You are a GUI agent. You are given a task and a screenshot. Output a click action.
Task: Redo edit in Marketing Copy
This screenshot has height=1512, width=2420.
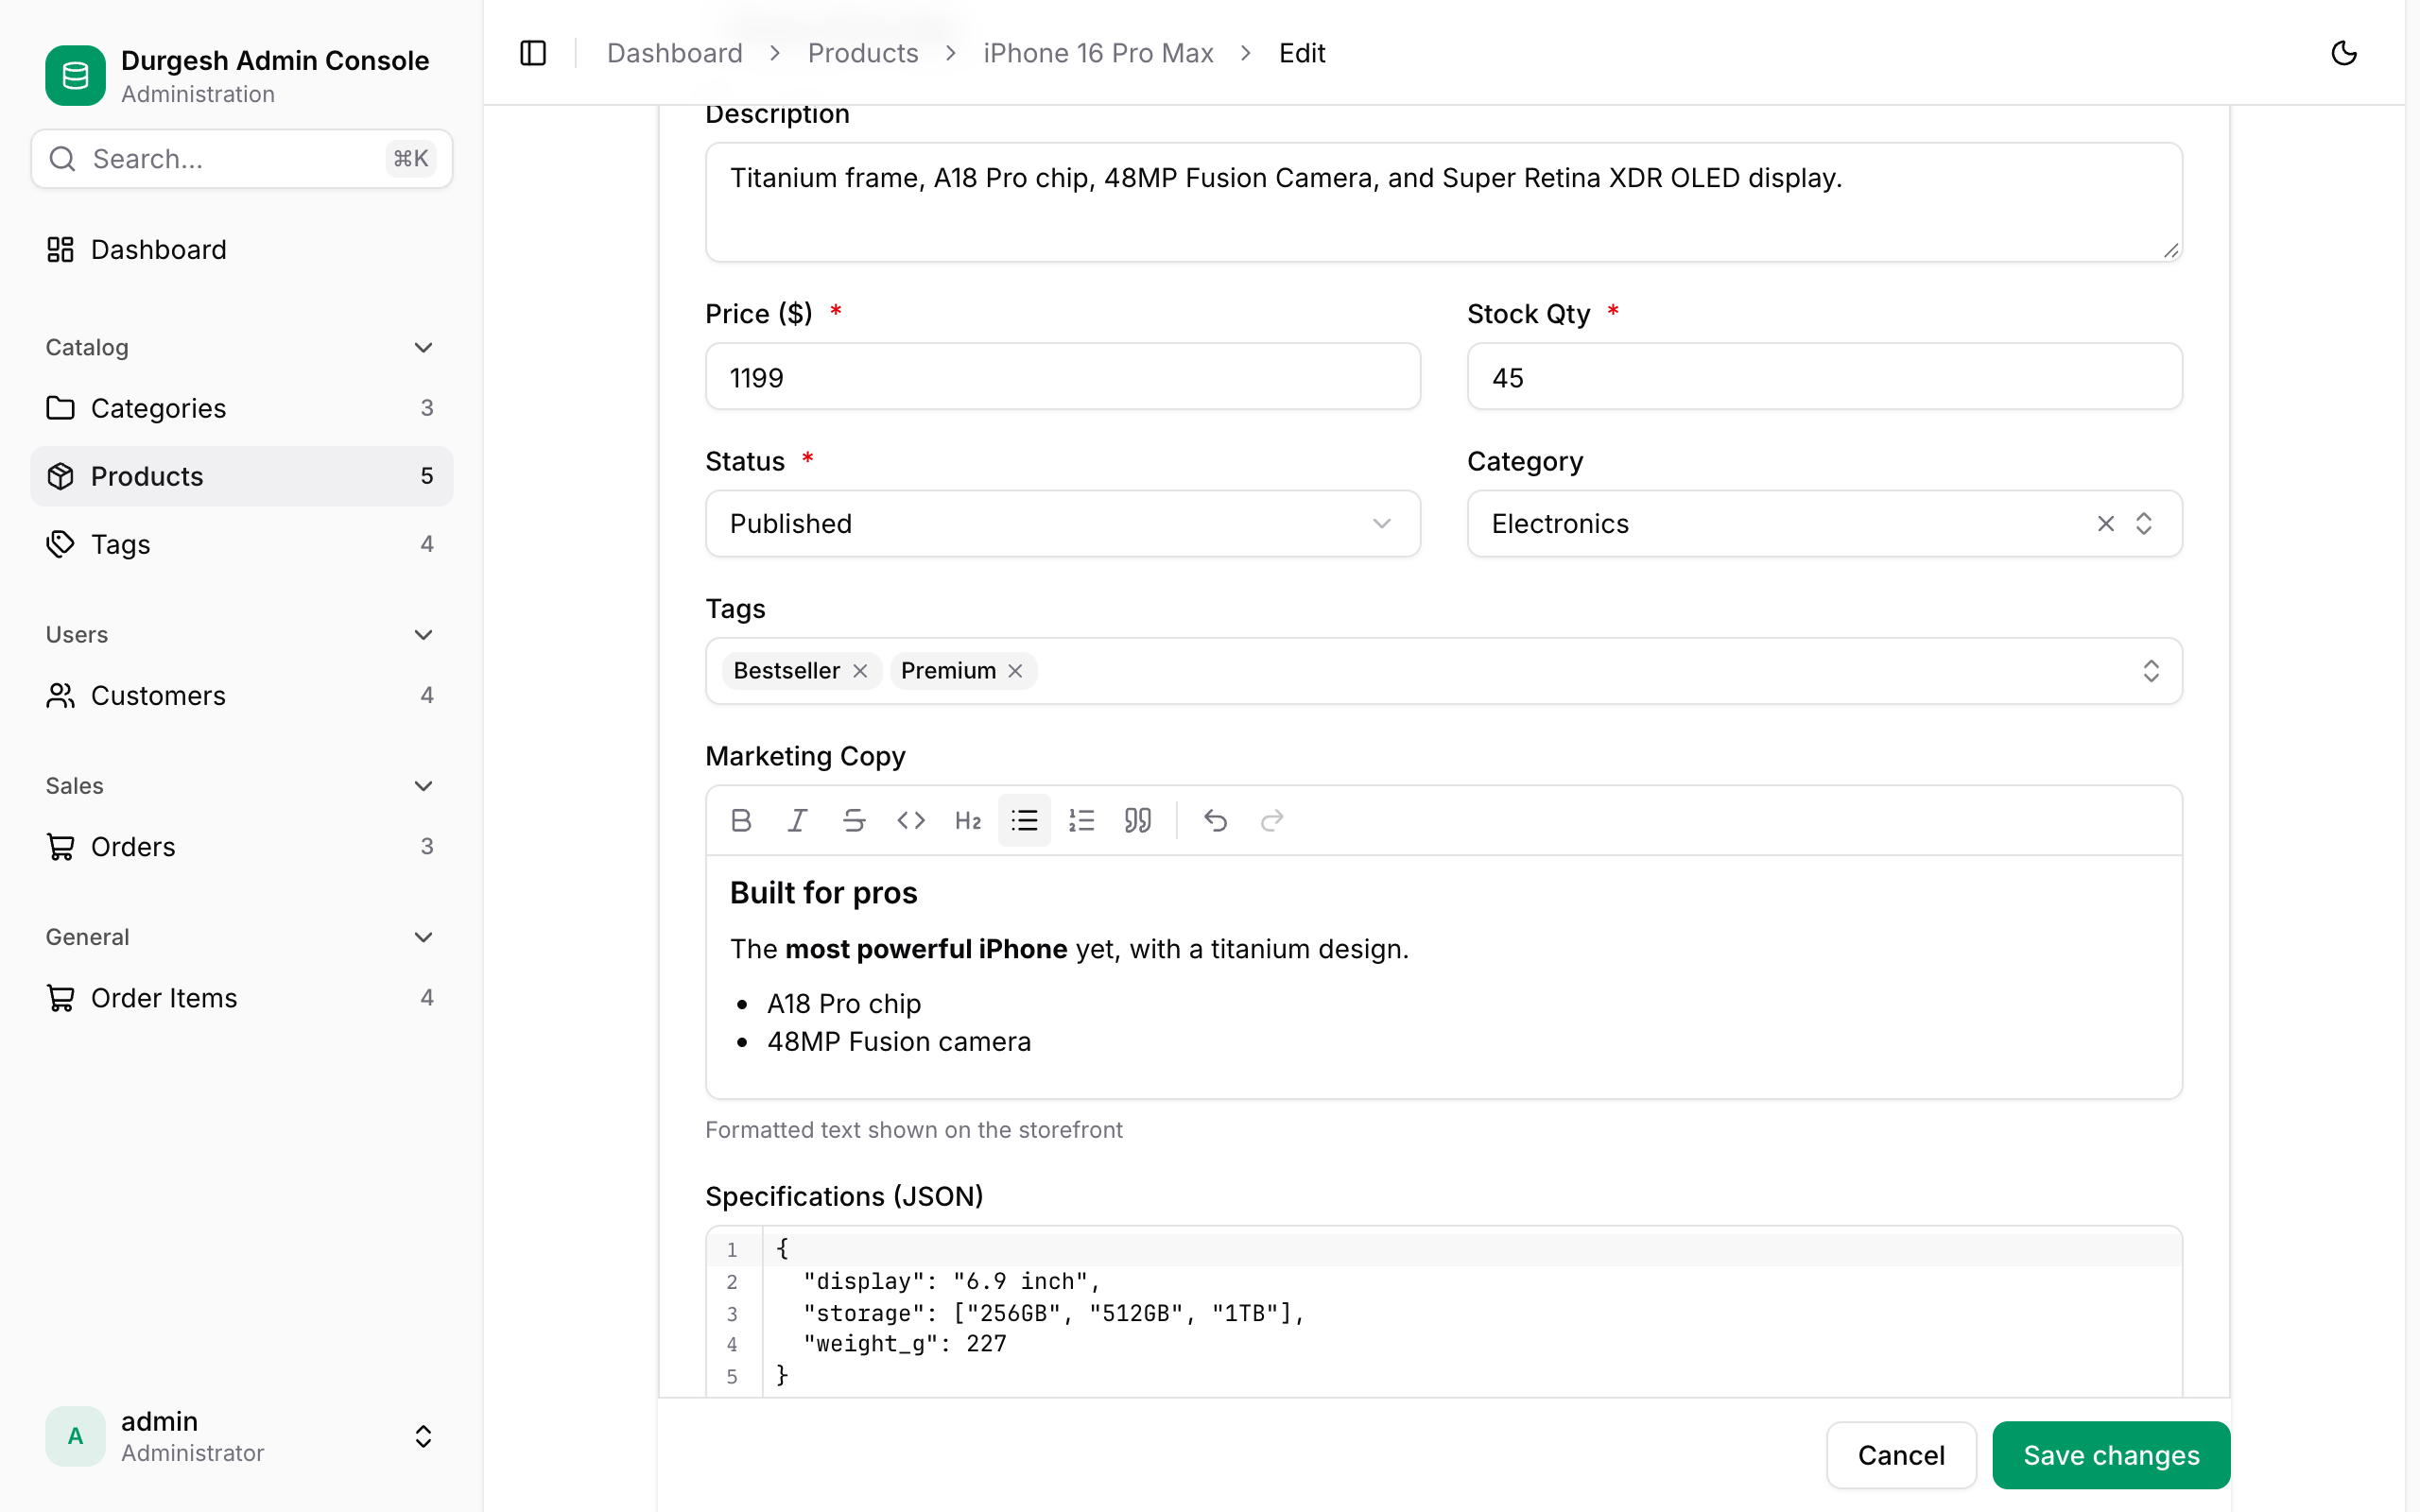(1272, 821)
